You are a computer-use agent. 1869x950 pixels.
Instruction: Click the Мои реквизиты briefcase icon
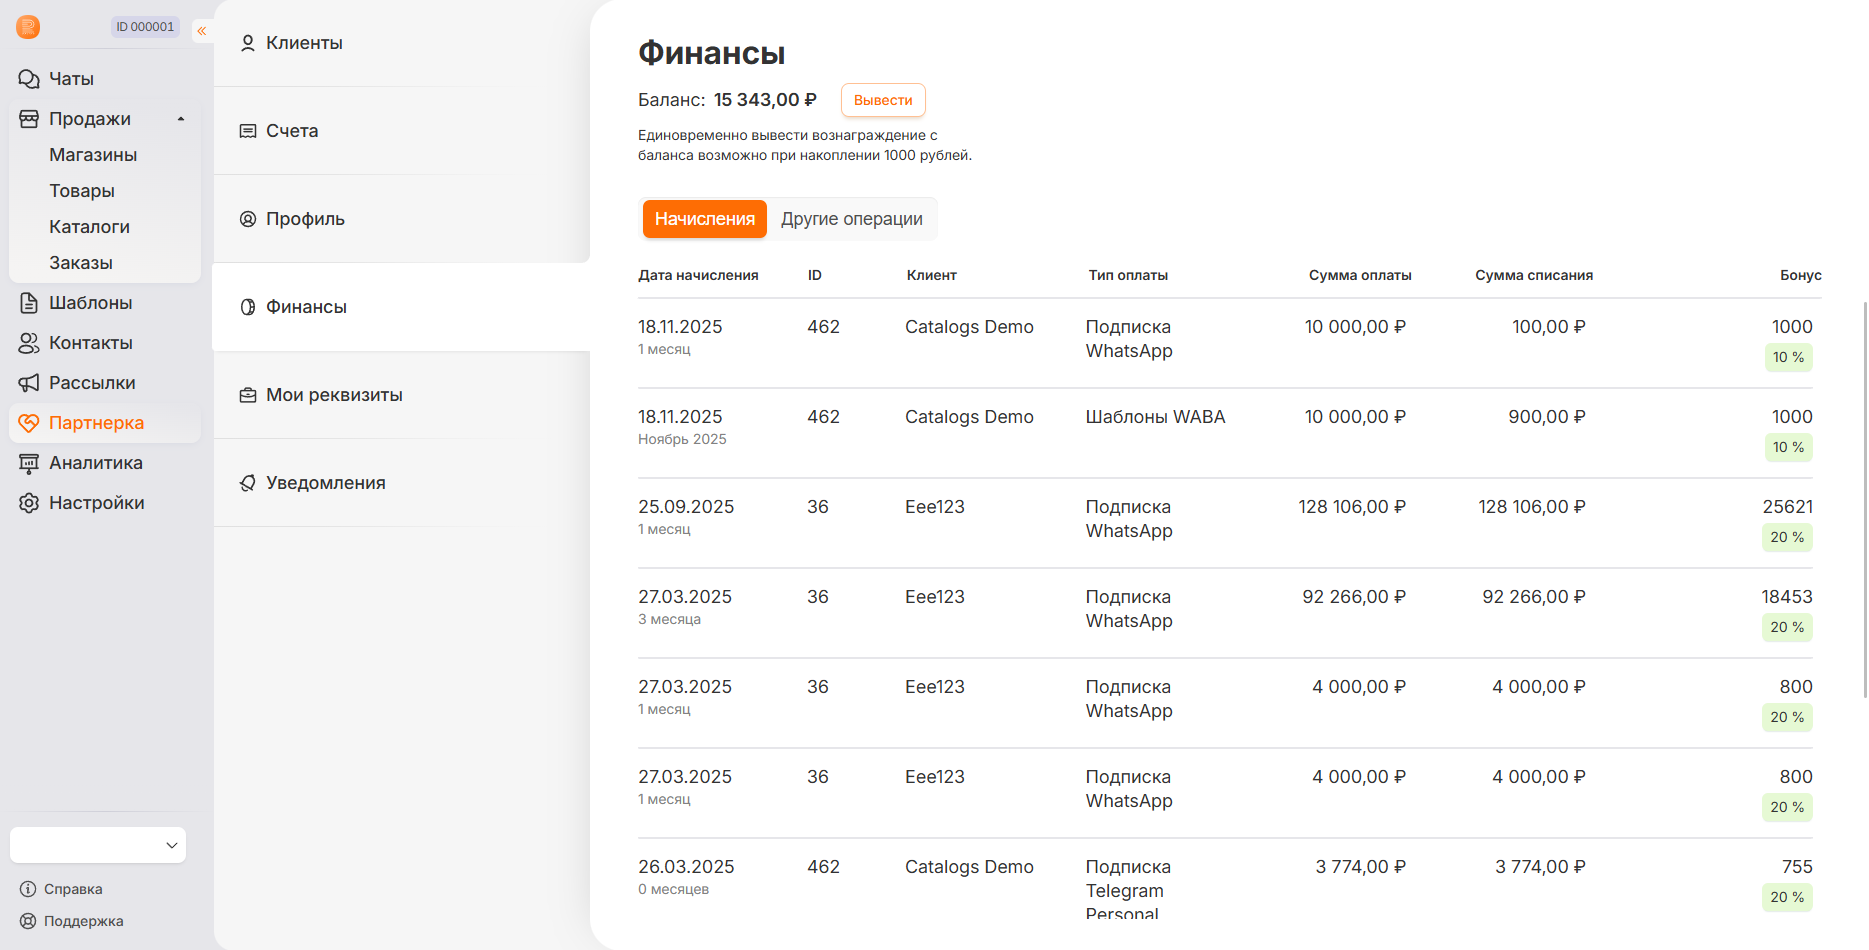tap(248, 395)
